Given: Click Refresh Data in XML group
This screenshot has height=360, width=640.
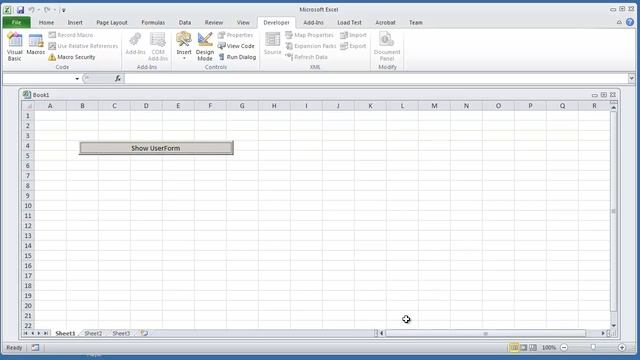Looking at the screenshot, I should [307, 57].
